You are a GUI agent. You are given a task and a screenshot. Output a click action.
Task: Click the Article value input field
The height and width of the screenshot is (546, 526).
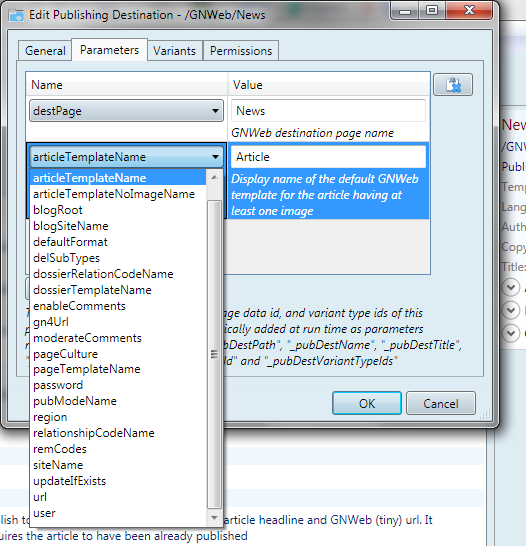pos(328,157)
